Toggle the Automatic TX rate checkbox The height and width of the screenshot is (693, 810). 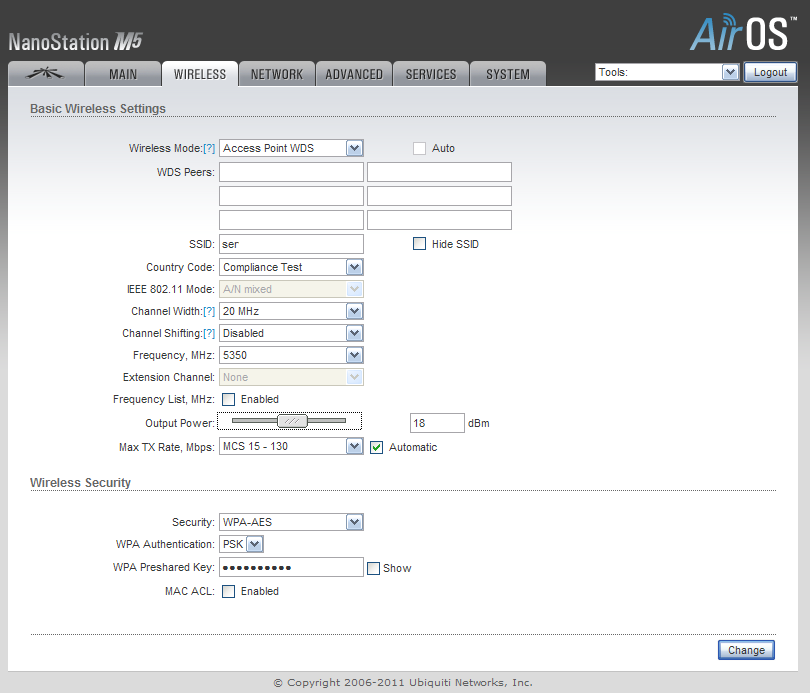pos(377,448)
